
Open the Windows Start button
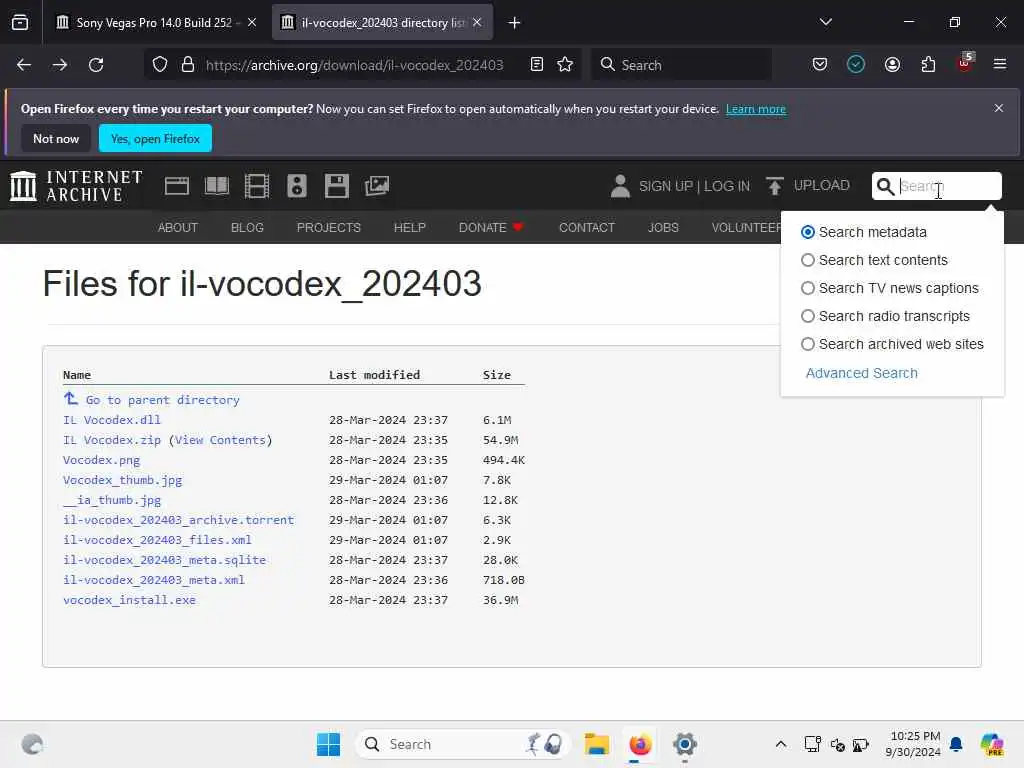click(328, 744)
